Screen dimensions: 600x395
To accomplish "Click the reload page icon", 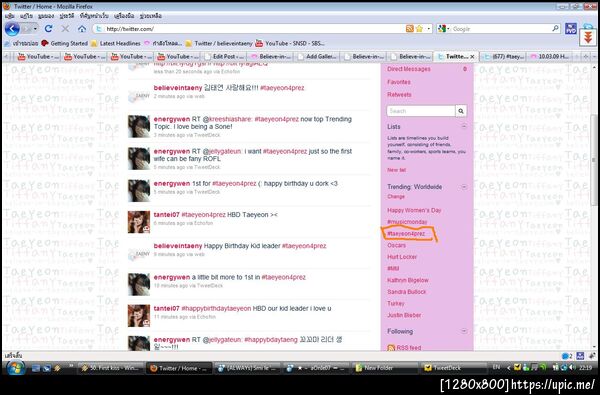I will click(48, 29).
